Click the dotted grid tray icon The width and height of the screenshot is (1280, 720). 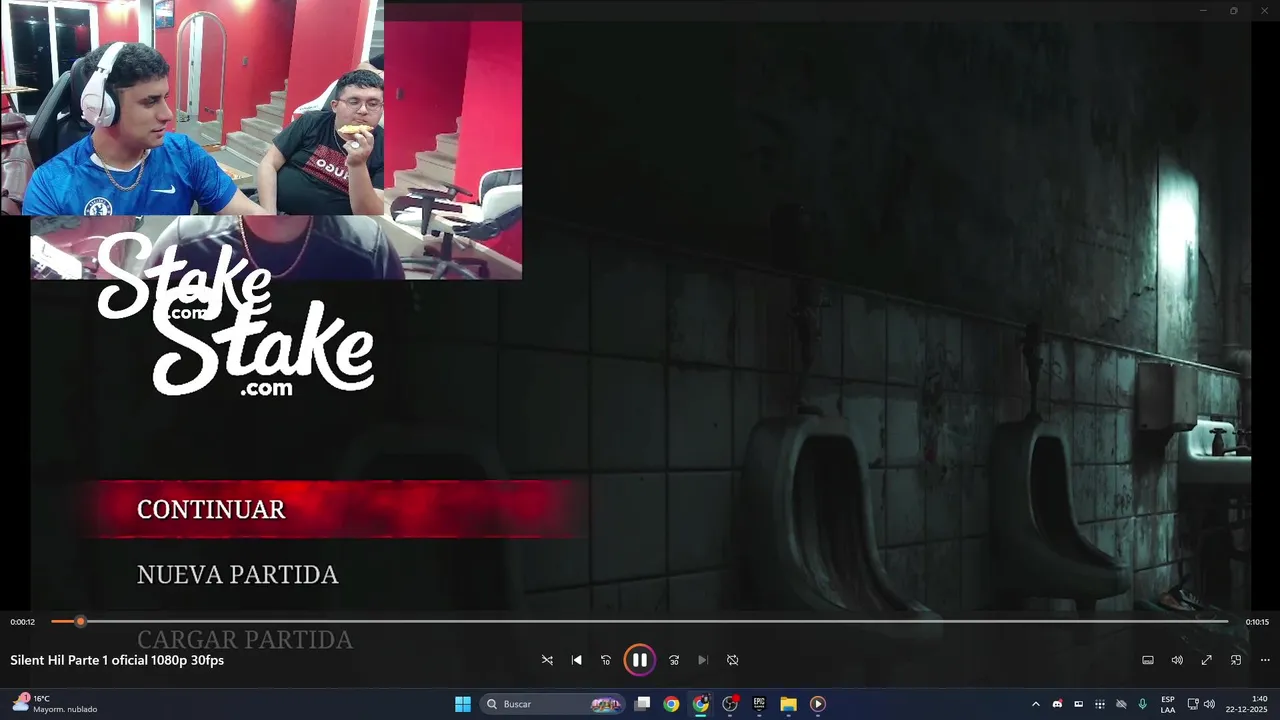(1100, 704)
